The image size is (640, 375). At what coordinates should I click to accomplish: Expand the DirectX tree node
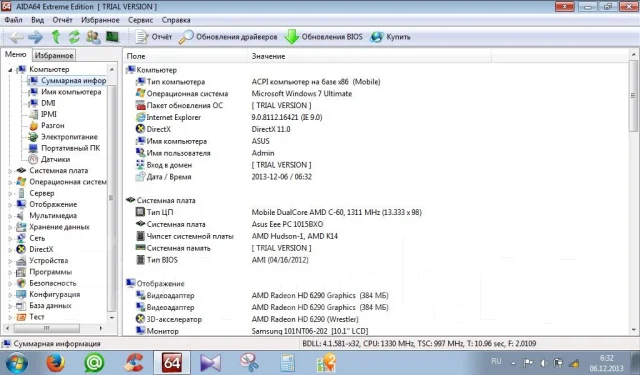click(10, 250)
